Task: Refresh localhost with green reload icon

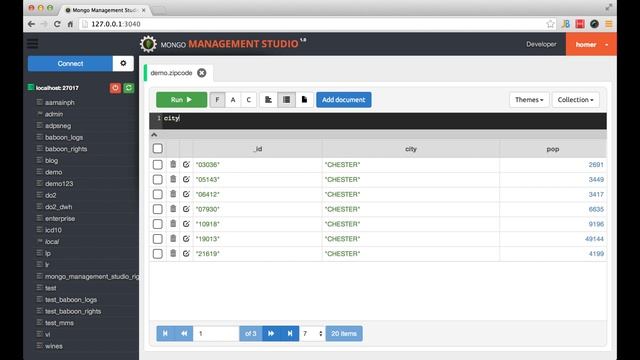Action: [129, 88]
